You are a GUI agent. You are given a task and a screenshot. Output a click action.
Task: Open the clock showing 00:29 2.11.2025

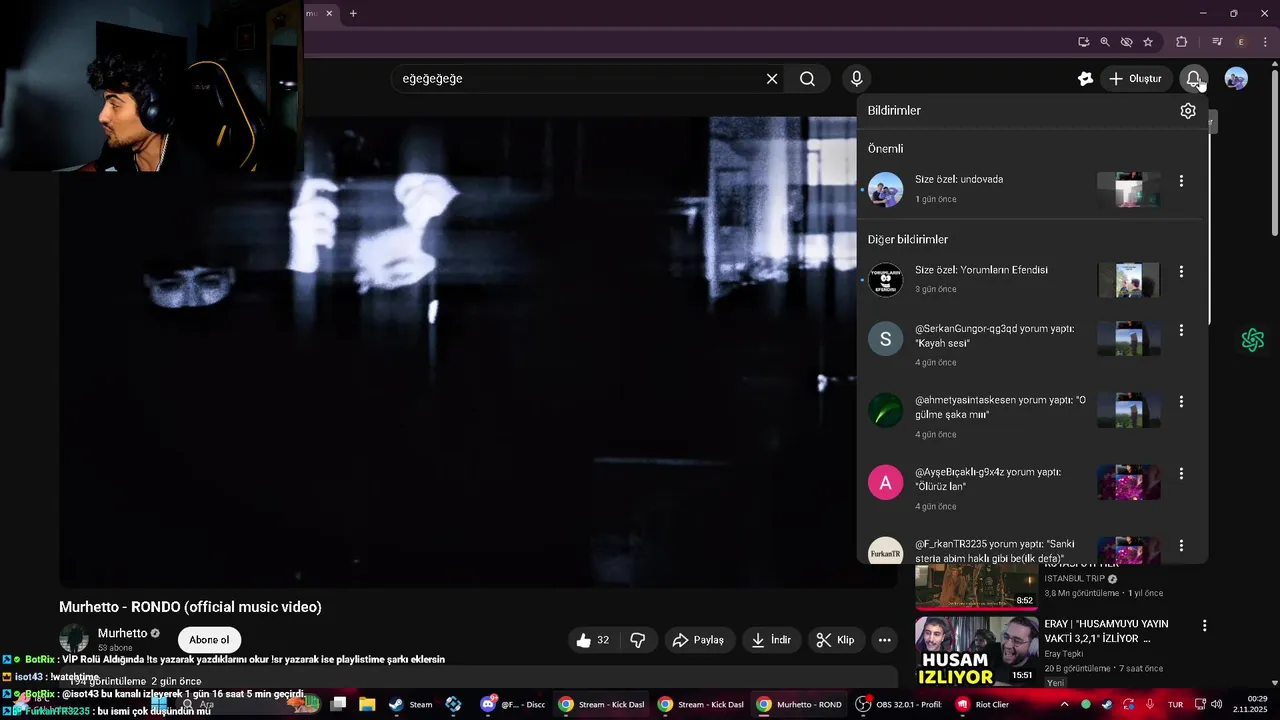click(x=1251, y=704)
